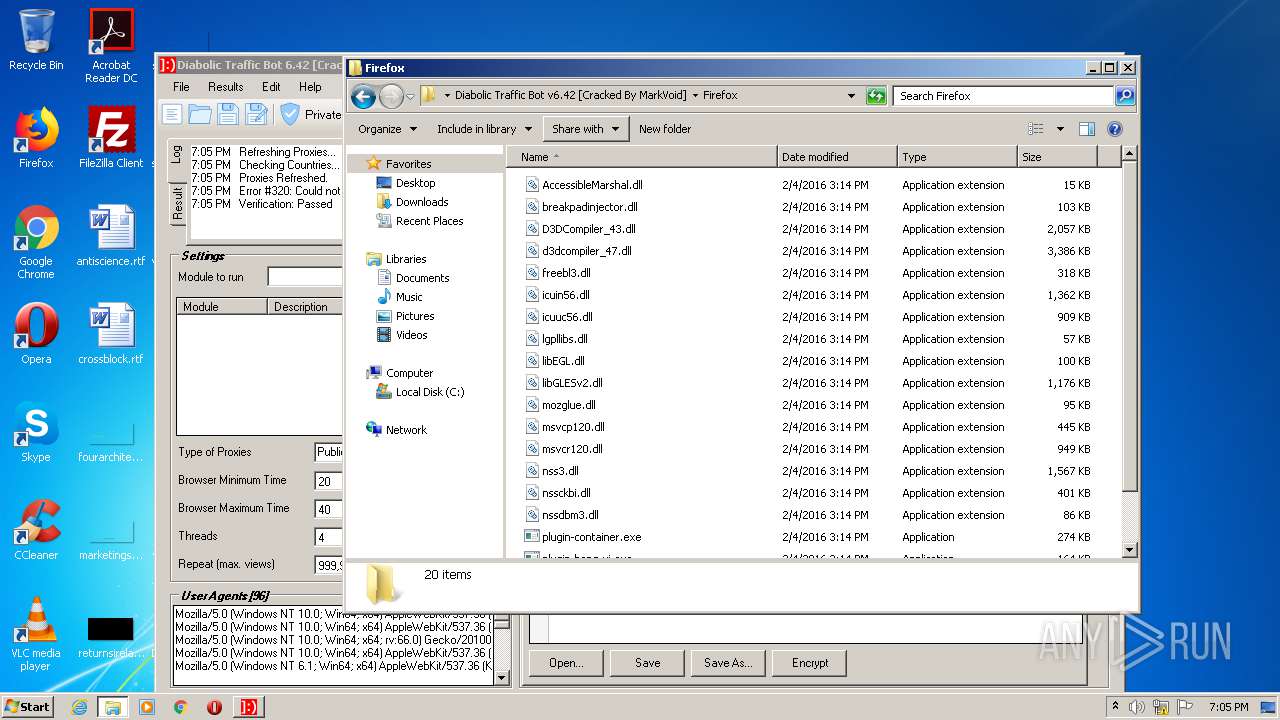
Task: Click file list scroll down arrow
Action: pyautogui.click(x=1130, y=550)
